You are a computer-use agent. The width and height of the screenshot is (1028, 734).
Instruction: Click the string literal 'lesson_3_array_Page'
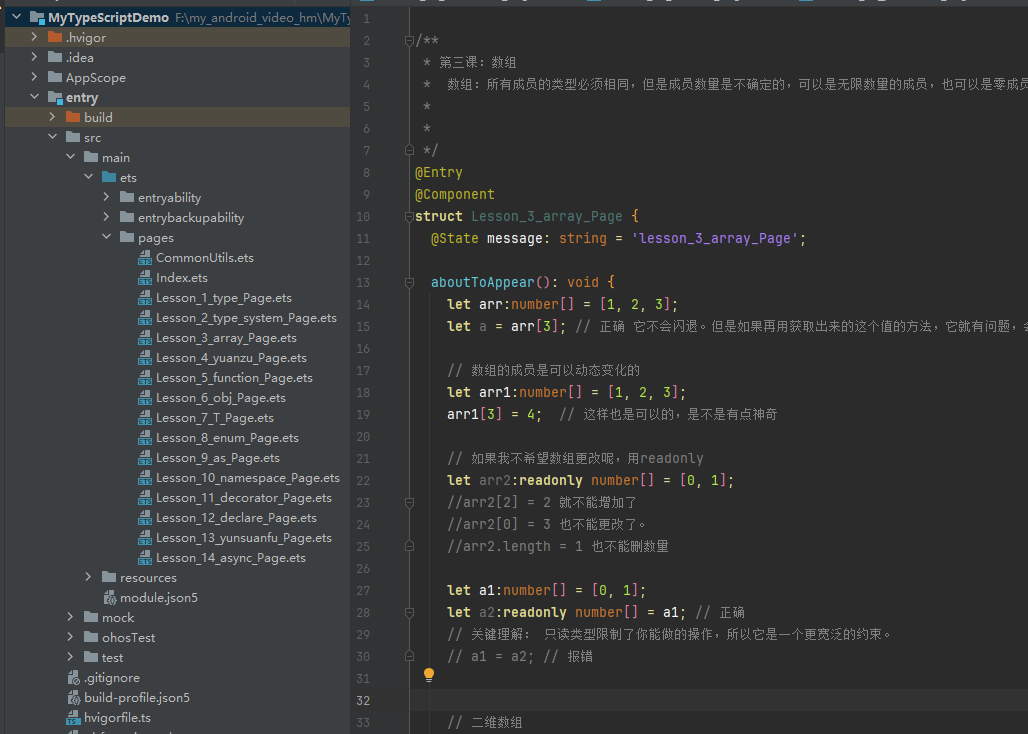click(715, 239)
